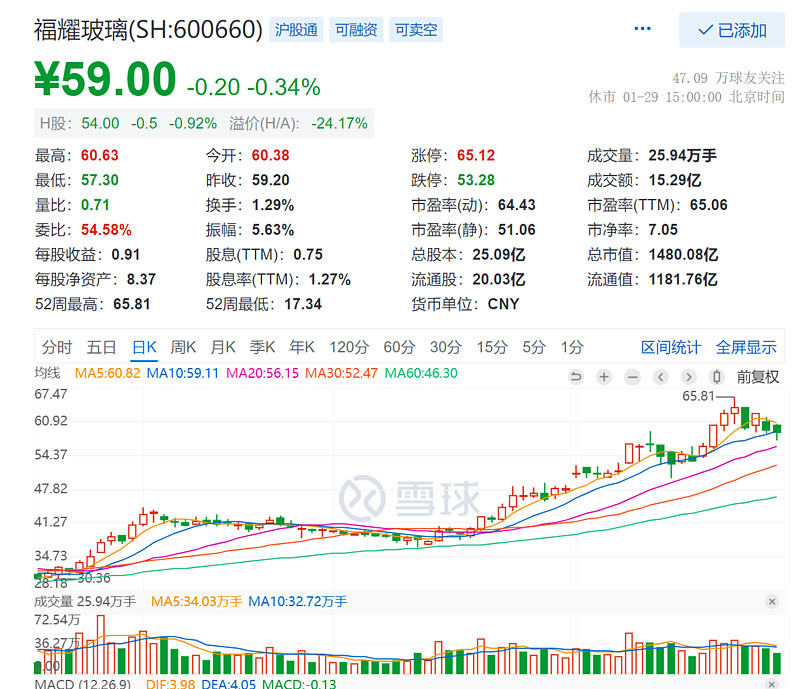Switch to the 30分 chart tab
The width and height of the screenshot is (800, 689).
[x=445, y=348]
